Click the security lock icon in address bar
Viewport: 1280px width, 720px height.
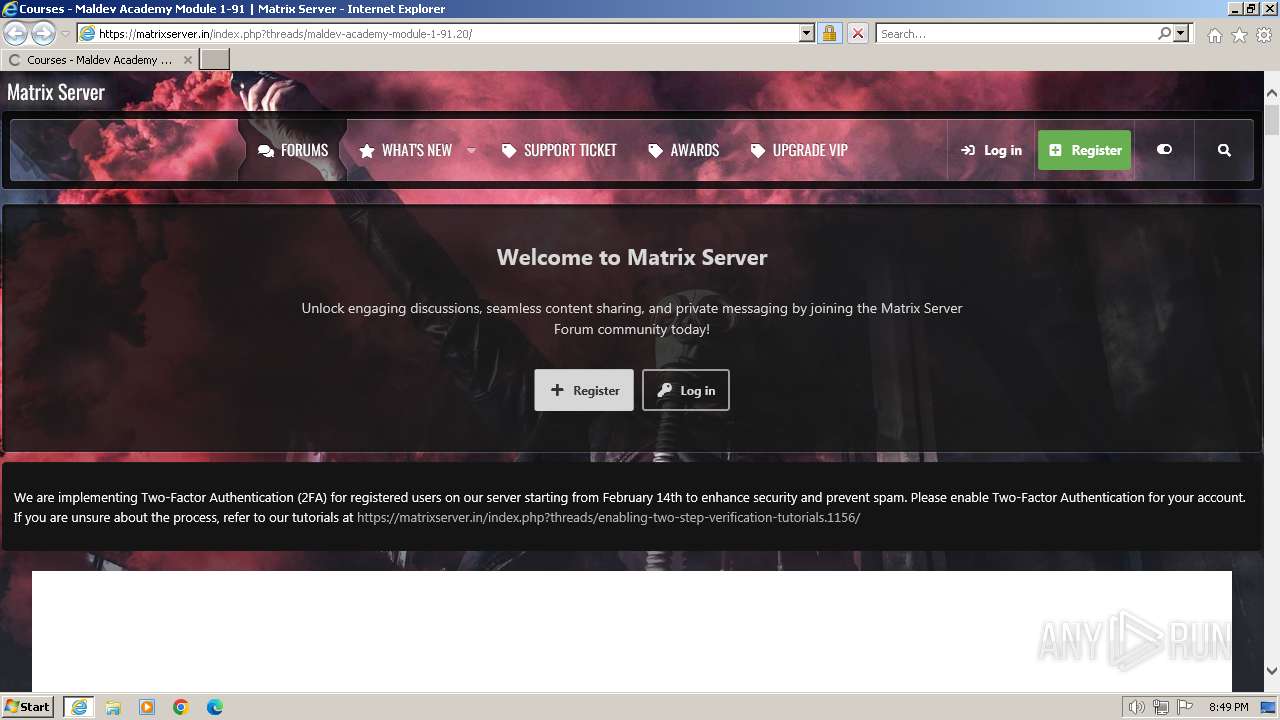tap(829, 33)
